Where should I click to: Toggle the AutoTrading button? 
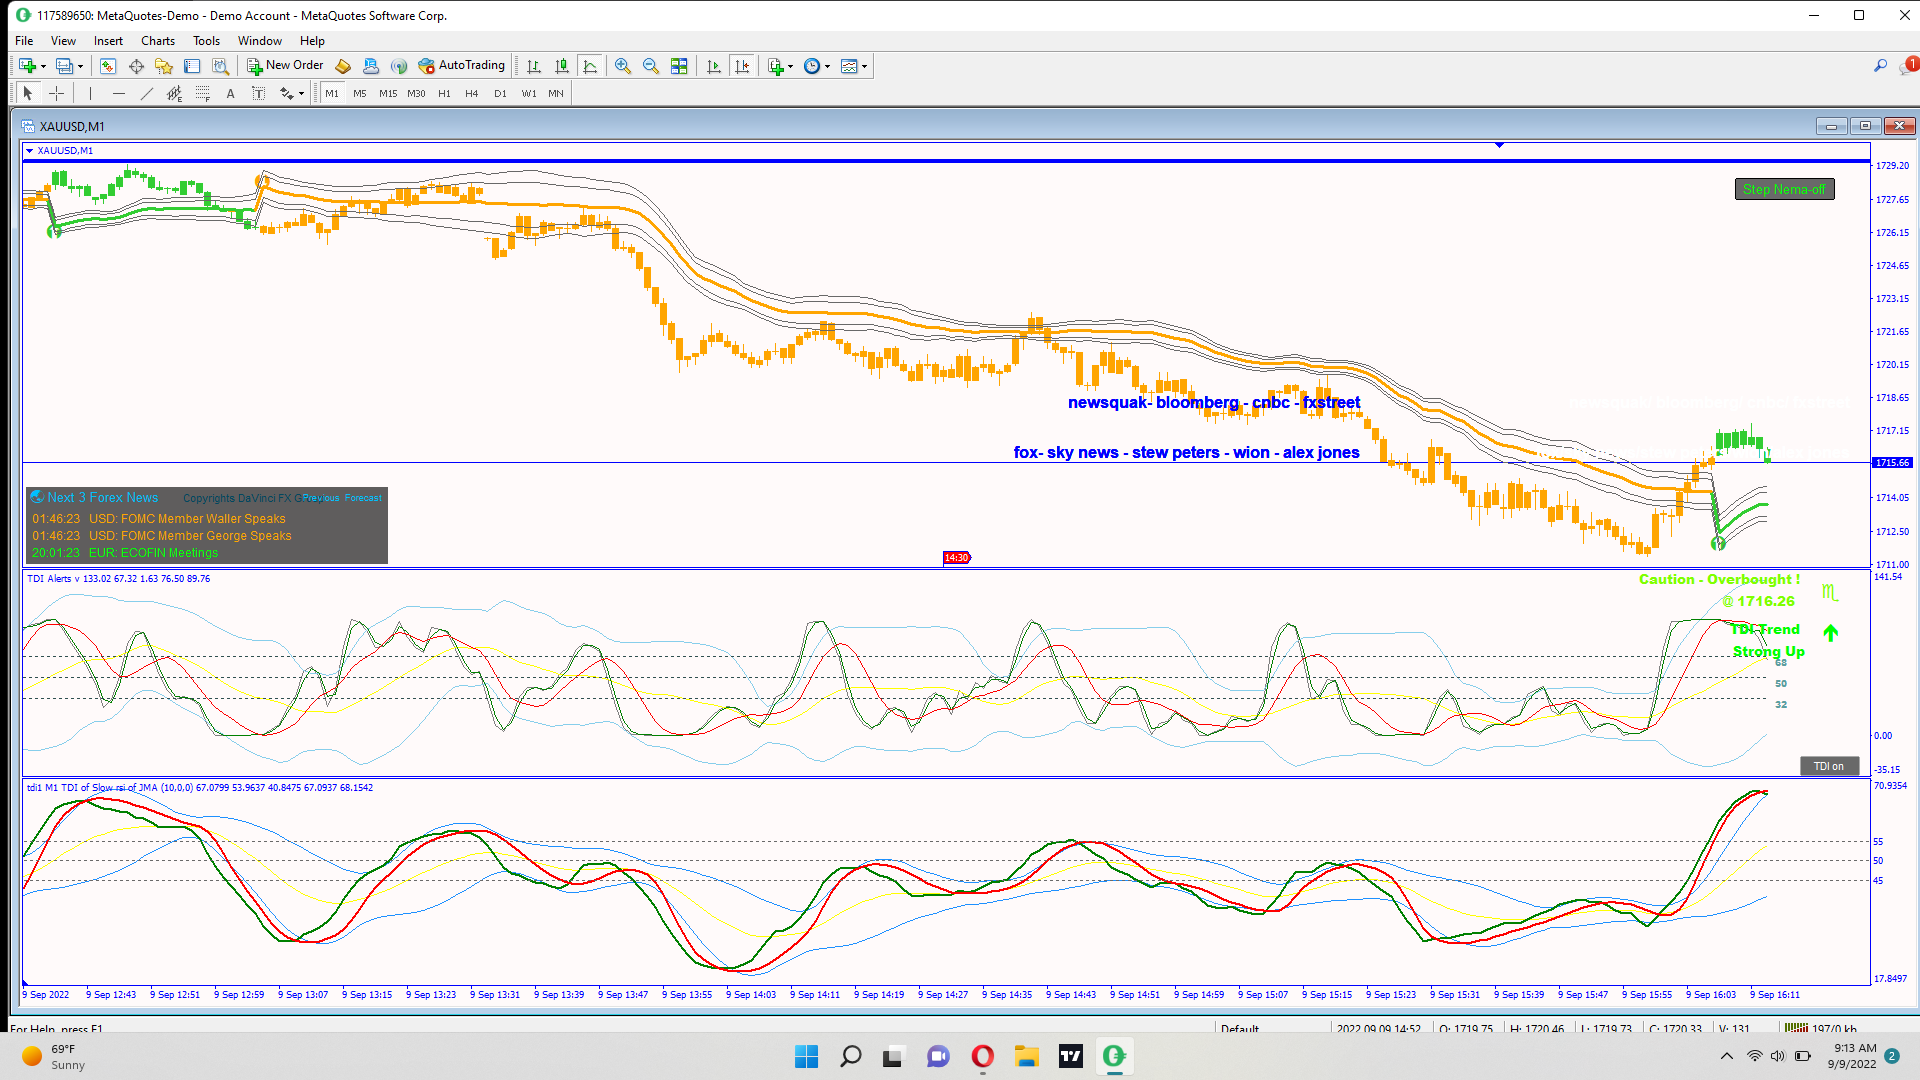click(462, 66)
